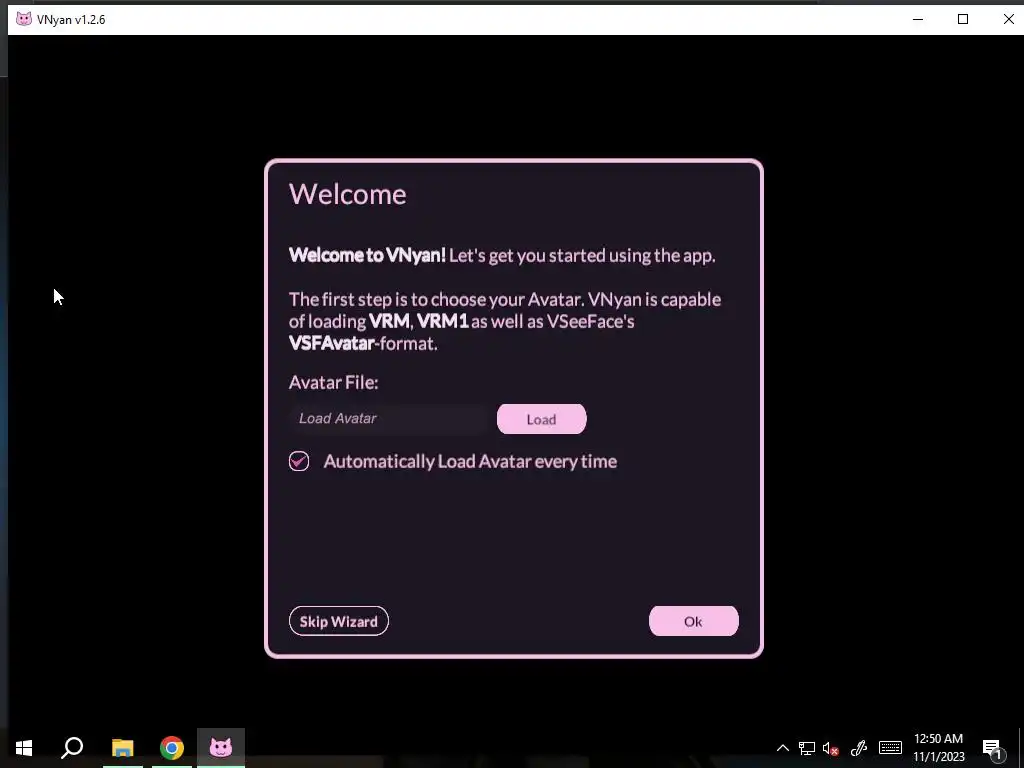The width and height of the screenshot is (1024, 768).
Task: Close the VNyan window
Action: point(1008,19)
